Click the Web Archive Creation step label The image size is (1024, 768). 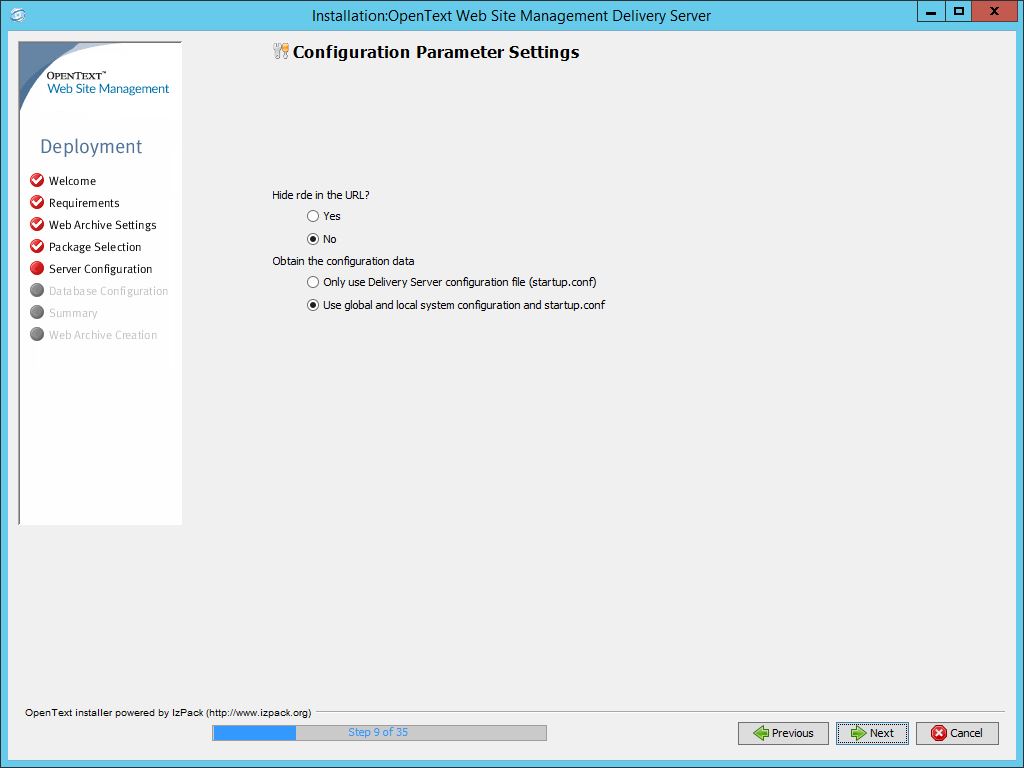[103, 335]
